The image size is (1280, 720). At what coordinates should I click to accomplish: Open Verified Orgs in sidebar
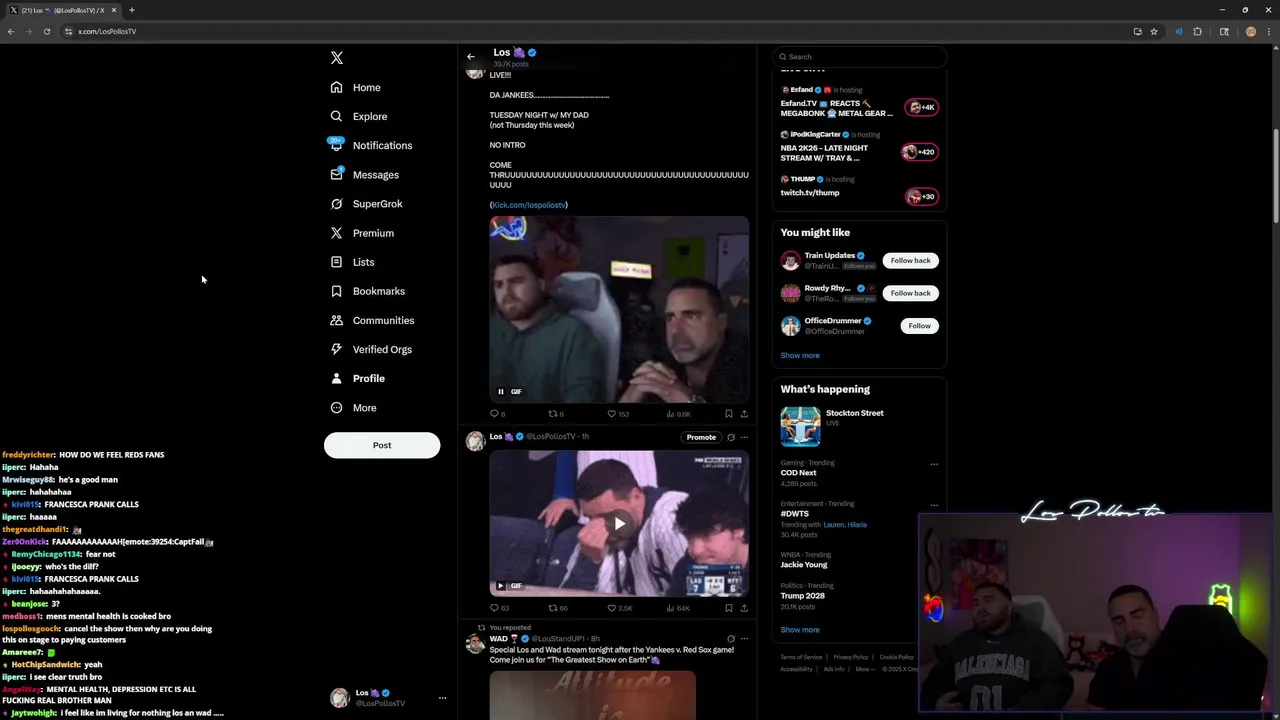[371, 349]
